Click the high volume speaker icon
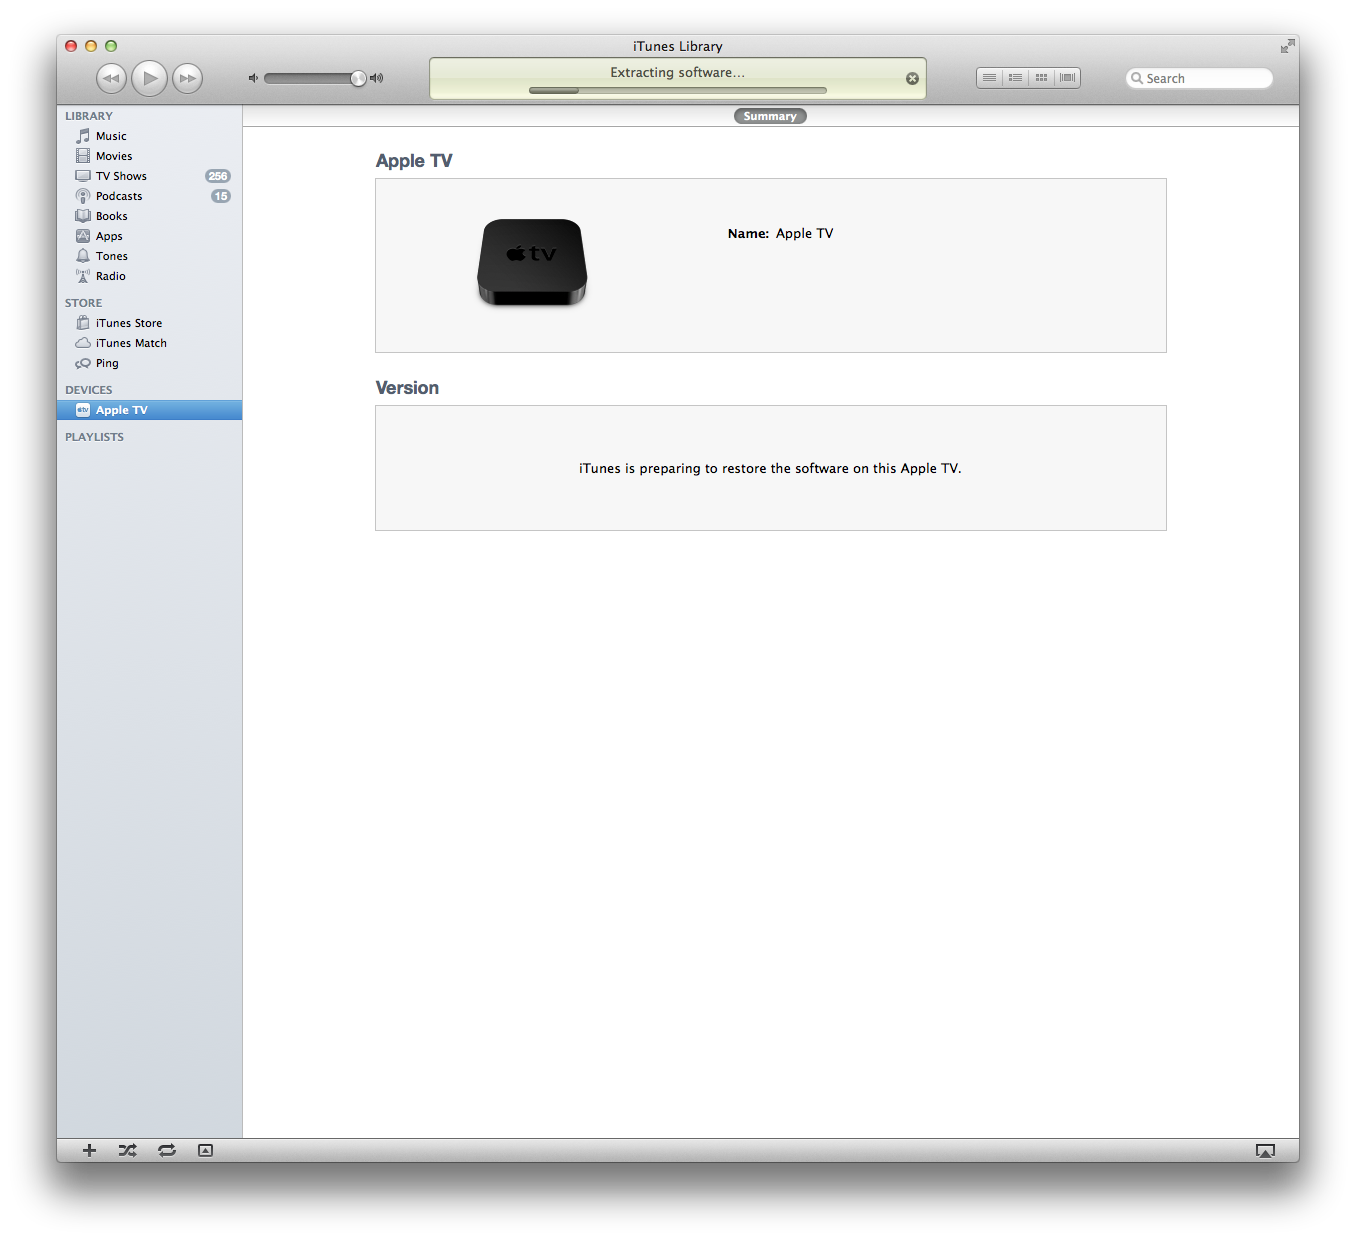 pyautogui.click(x=376, y=78)
